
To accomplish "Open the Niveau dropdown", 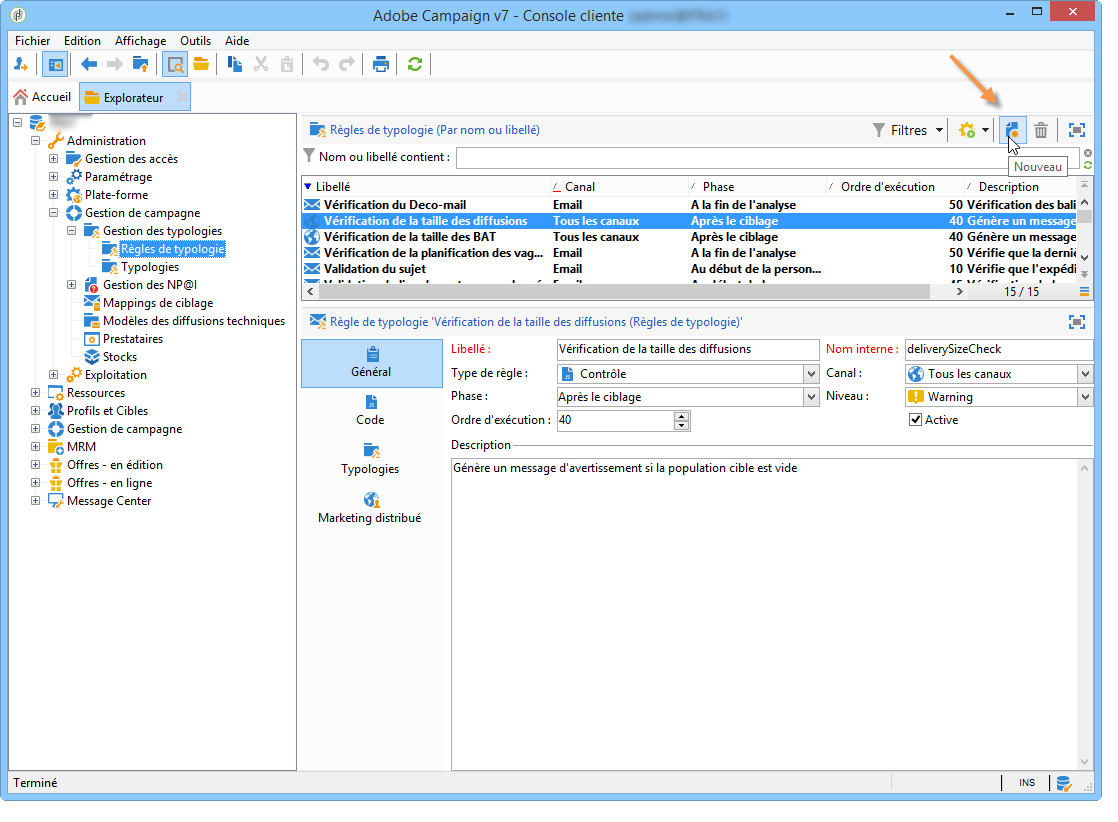I will (1084, 397).
